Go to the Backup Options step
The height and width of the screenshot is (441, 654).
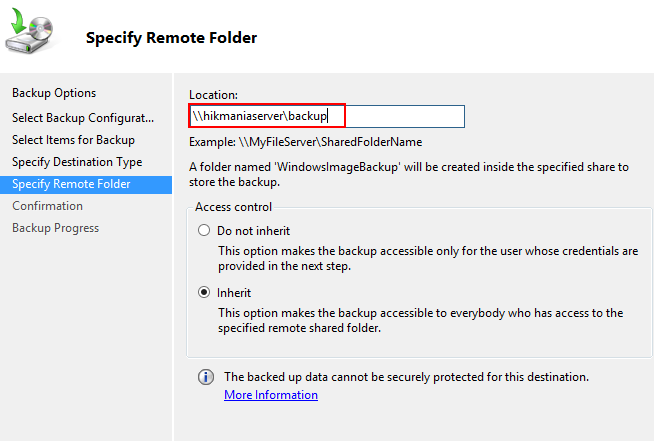coord(54,93)
